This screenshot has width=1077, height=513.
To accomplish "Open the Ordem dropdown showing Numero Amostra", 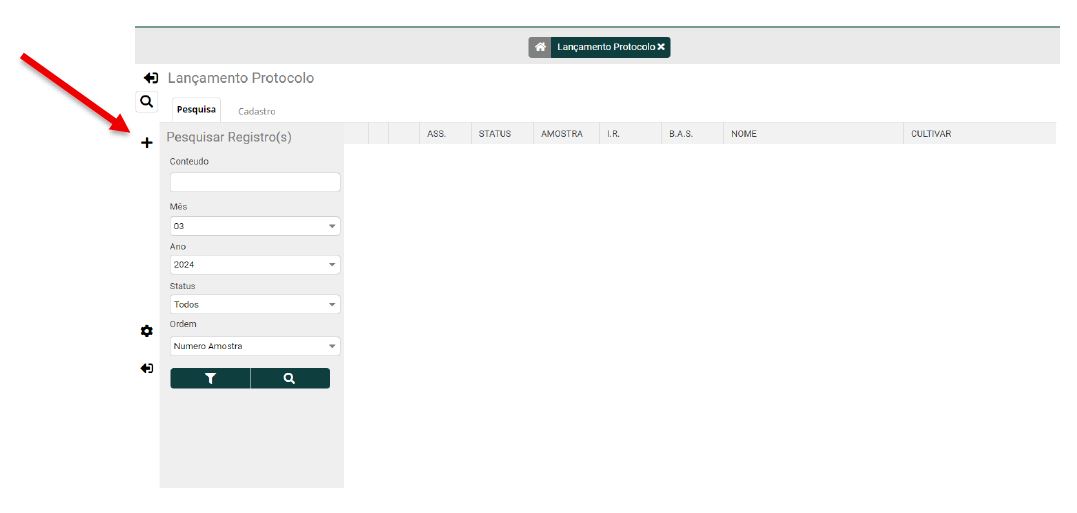I will tap(255, 346).
